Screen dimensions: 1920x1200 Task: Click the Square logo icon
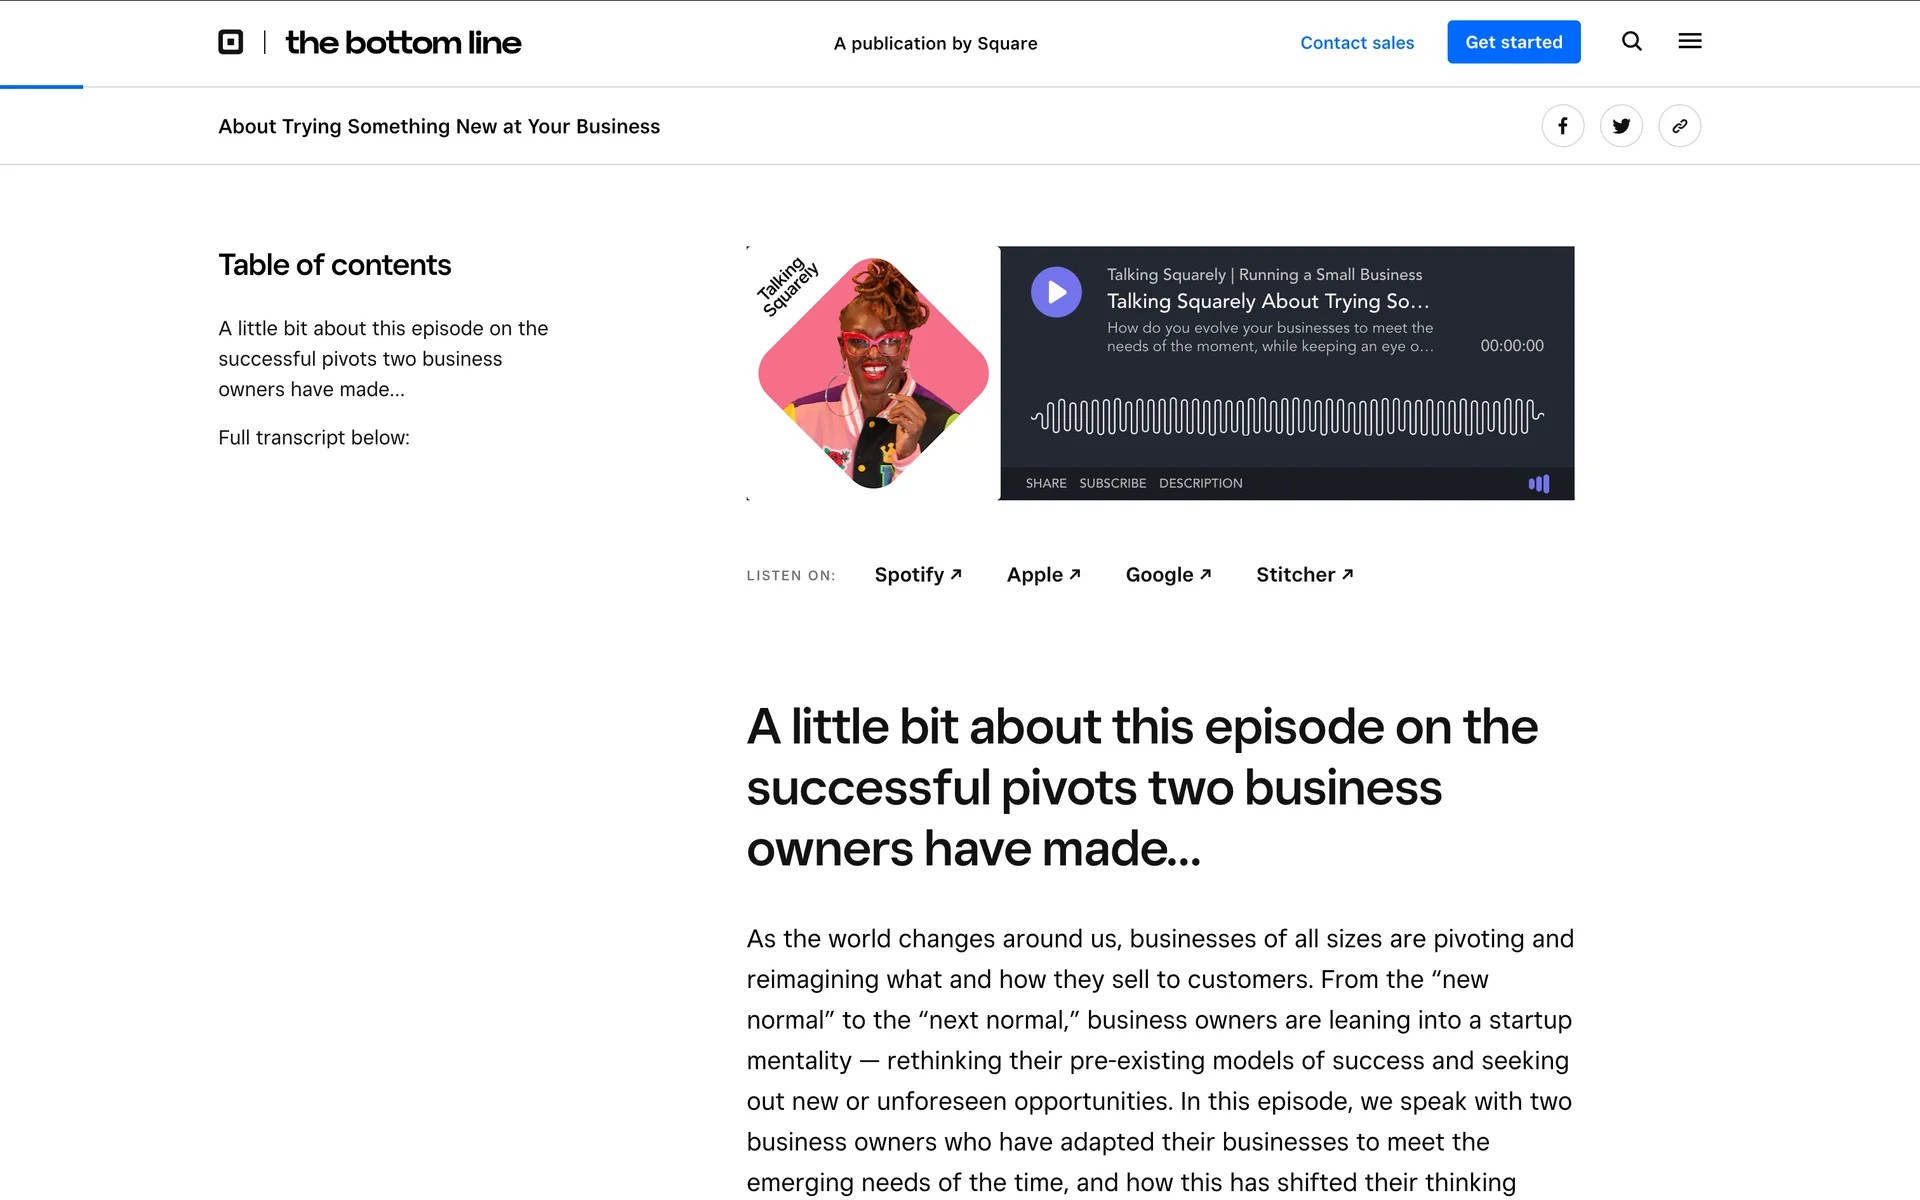pos(231,42)
